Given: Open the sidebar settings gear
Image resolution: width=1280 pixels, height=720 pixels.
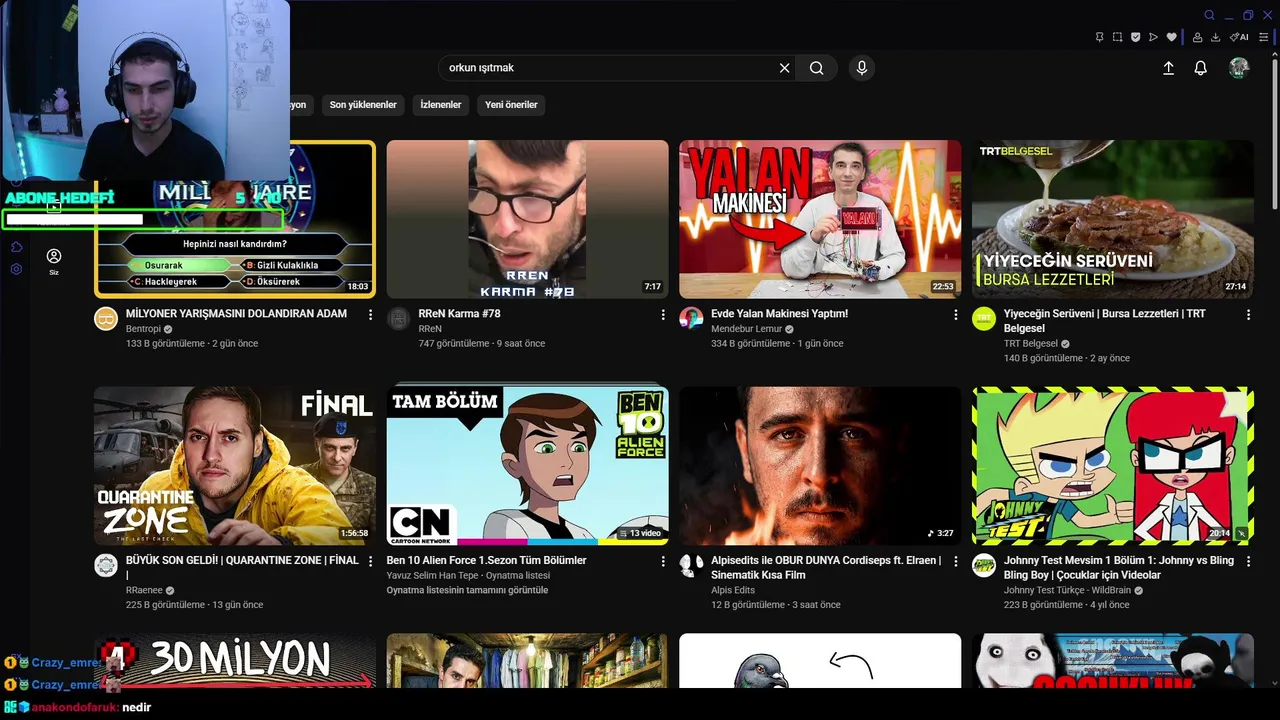Looking at the screenshot, I should coord(16,269).
